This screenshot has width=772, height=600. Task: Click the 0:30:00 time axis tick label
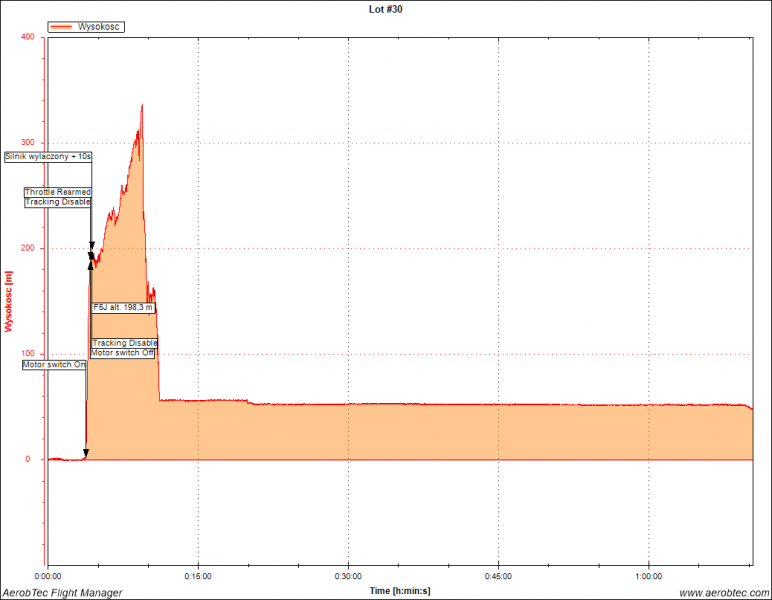[x=348, y=577]
